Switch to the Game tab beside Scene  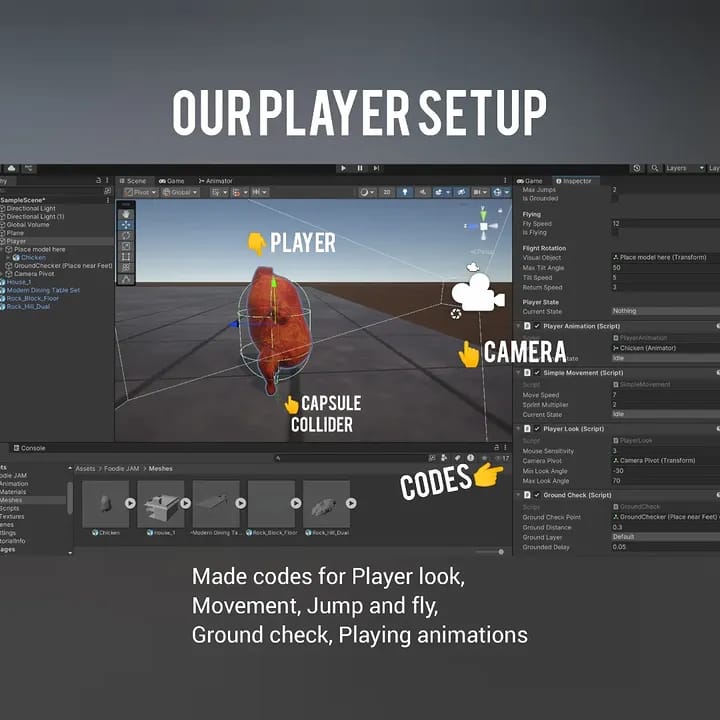tap(171, 181)
